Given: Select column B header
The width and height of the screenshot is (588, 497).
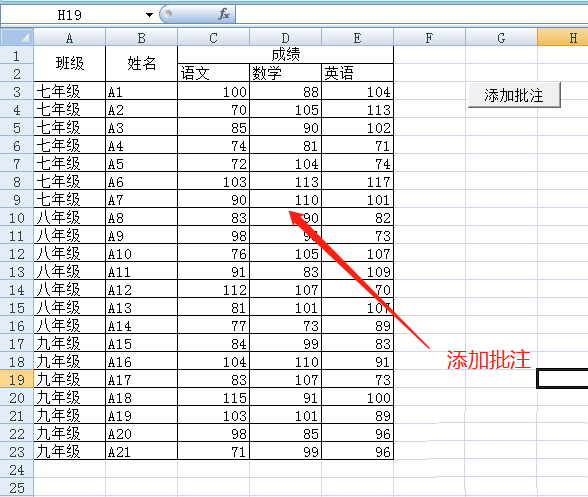Looking at the screenshot, I should 141,38.
